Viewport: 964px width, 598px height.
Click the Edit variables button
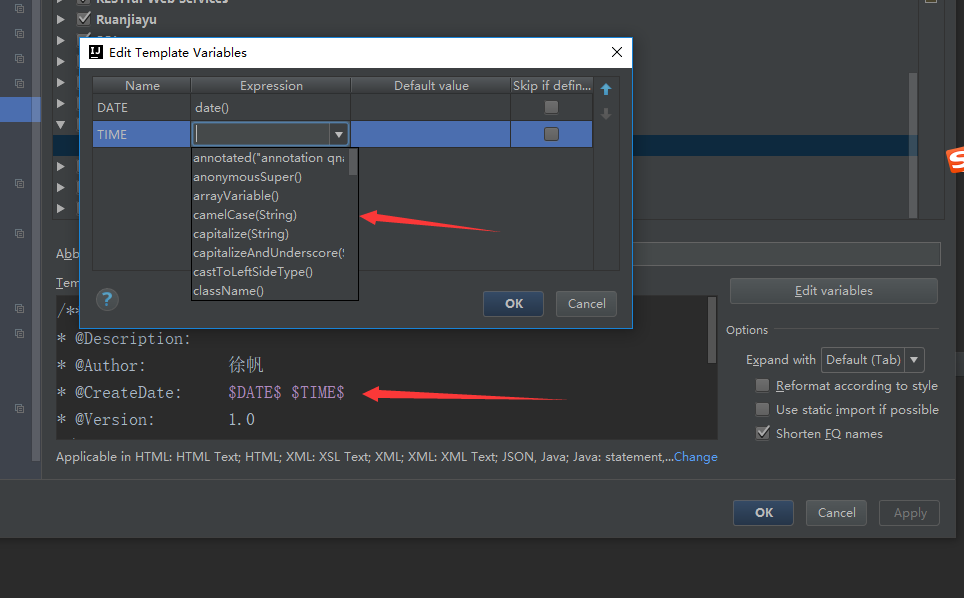pos(834,291)
